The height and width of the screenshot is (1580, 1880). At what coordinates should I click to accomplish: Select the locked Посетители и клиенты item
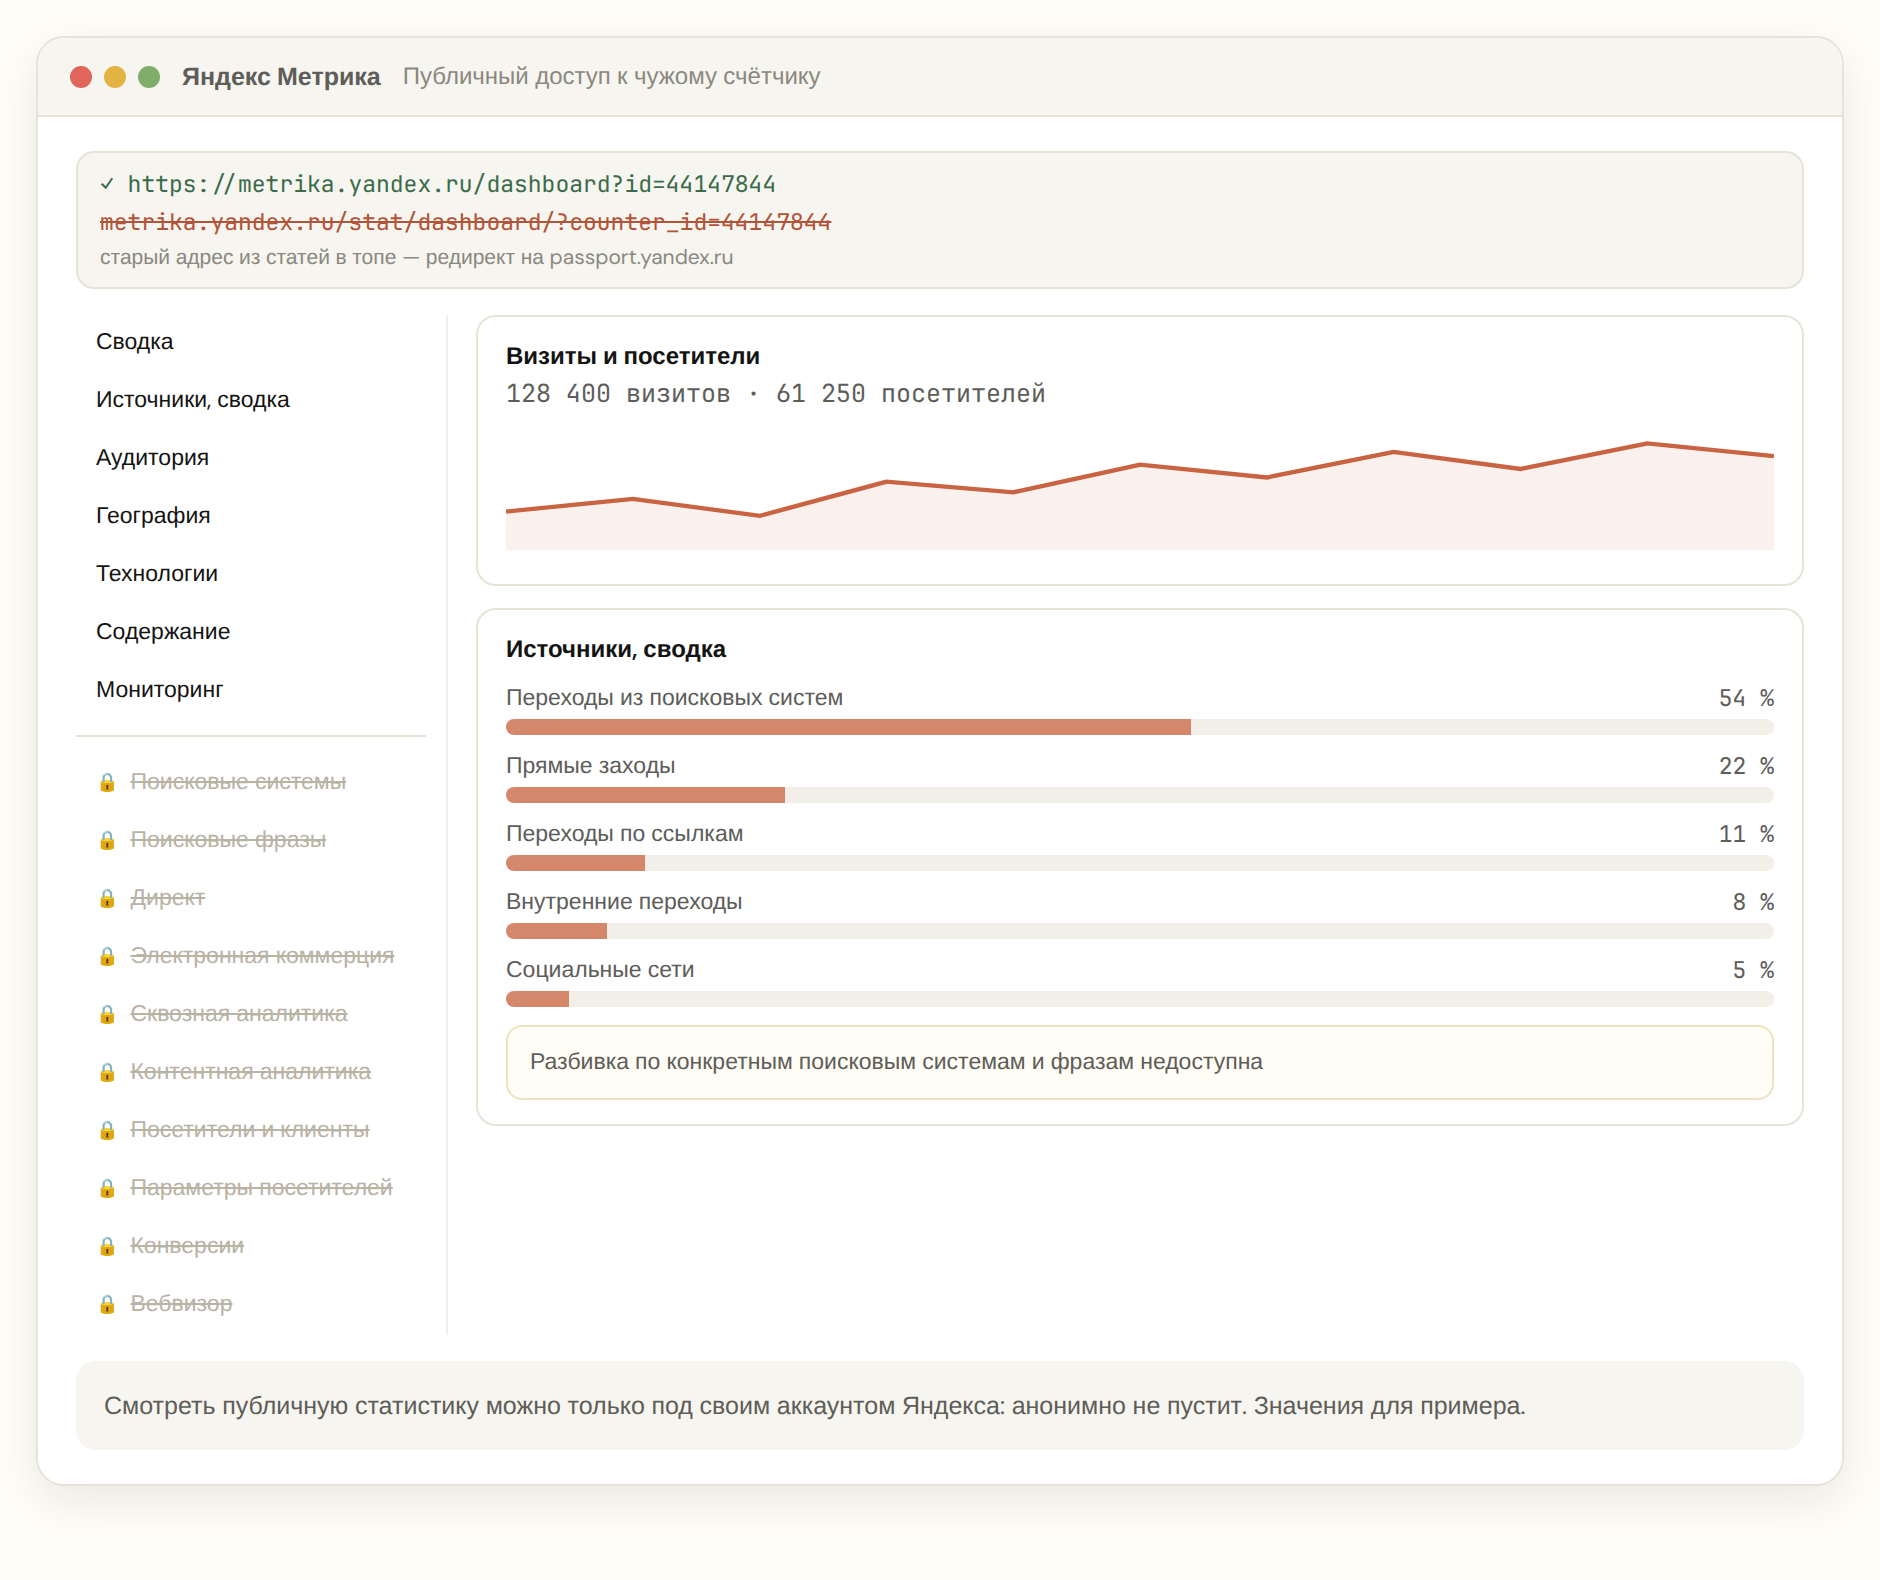point(250,1130)
